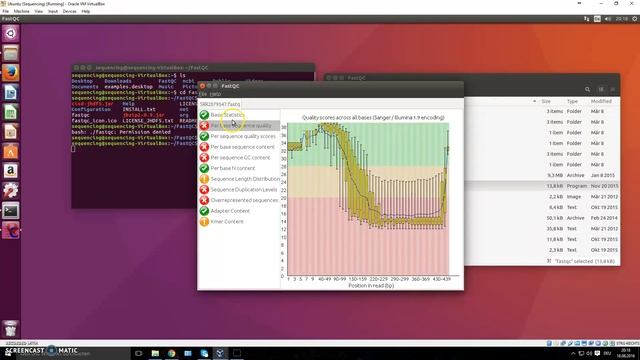
Task: View Per base N content module
Action: point(233,168)
